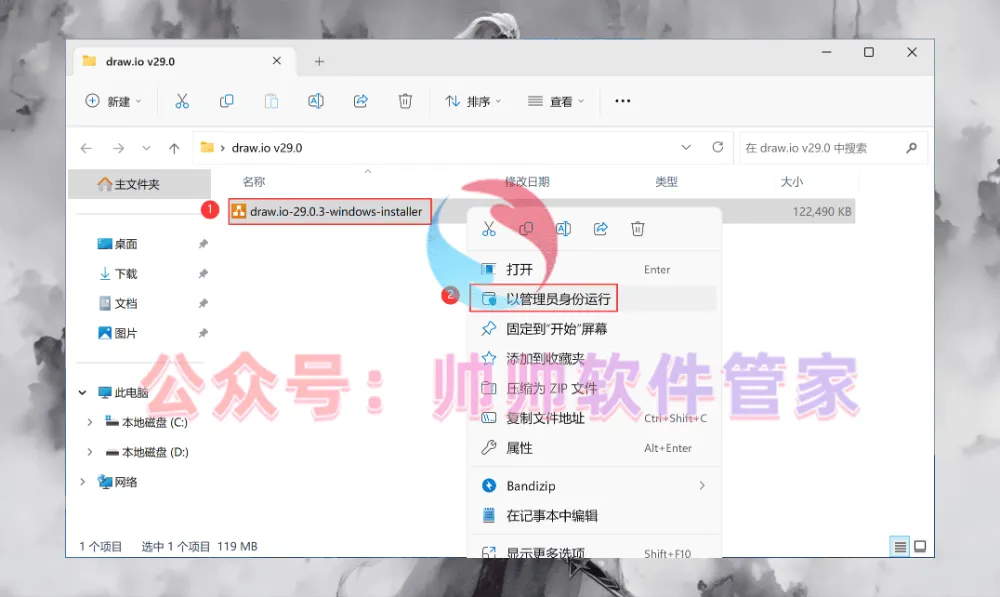Viewport: 1000px width, 597px height.
Task: Click the Share icon in context menu
Action: tap(601, 229)
